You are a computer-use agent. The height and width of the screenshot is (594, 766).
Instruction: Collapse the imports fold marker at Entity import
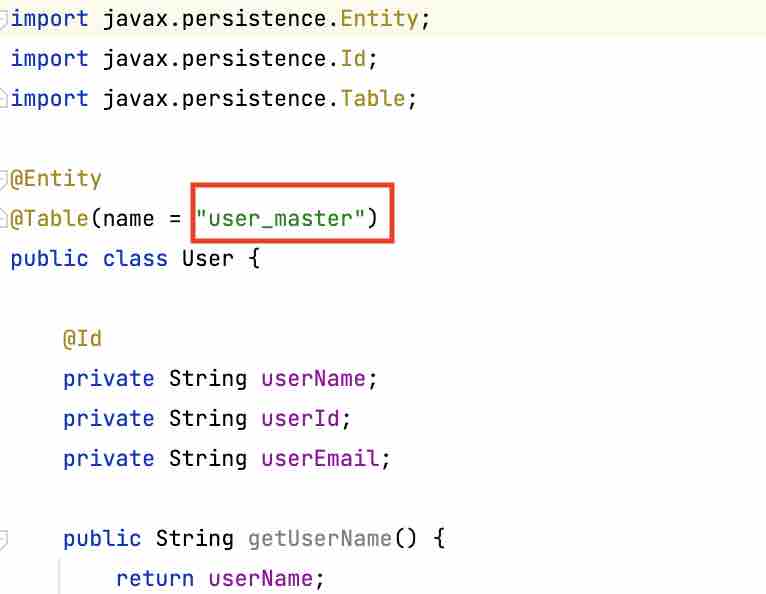[x=3, y=20]
